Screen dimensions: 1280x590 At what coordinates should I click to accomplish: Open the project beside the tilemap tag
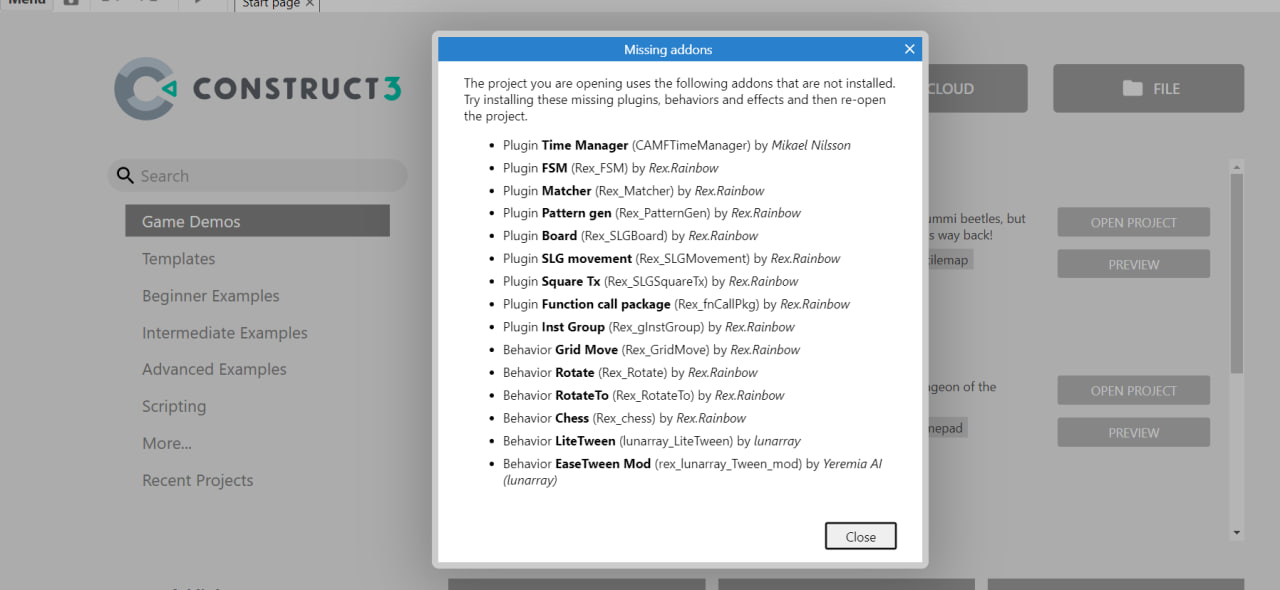[x=1133, y=222]
